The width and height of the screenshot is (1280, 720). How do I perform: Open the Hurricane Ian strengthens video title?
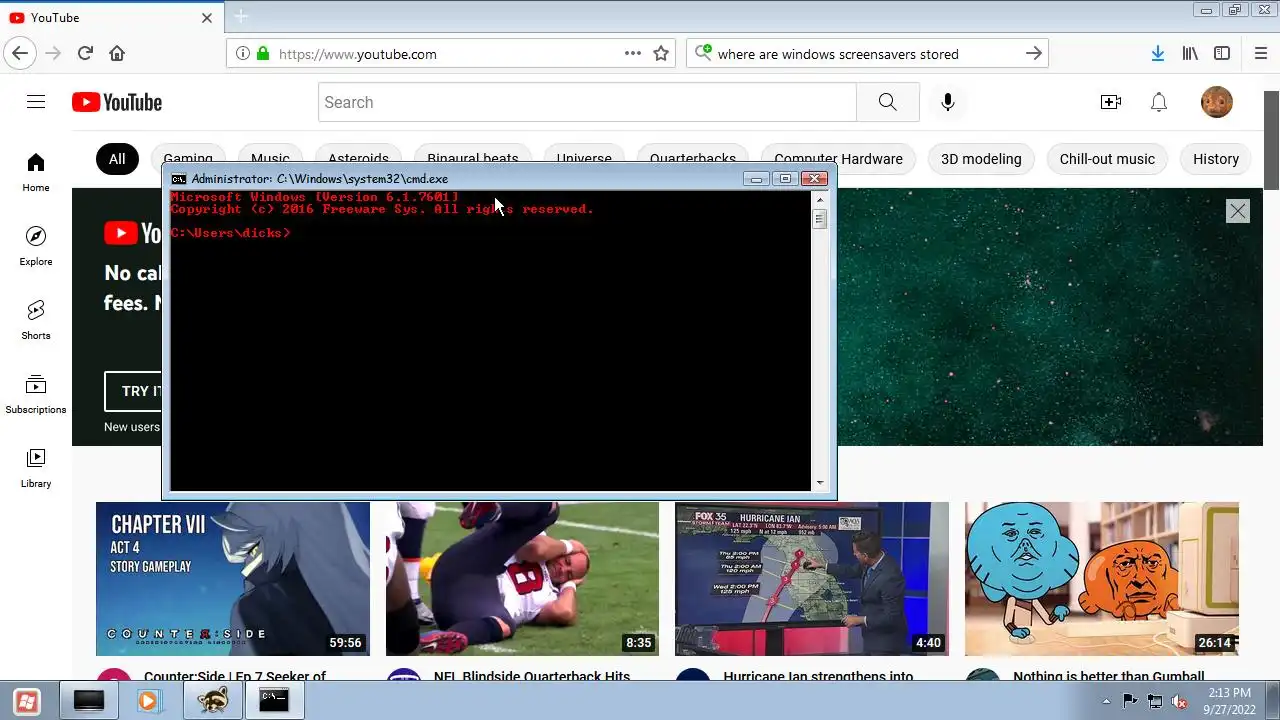(818, 676)
